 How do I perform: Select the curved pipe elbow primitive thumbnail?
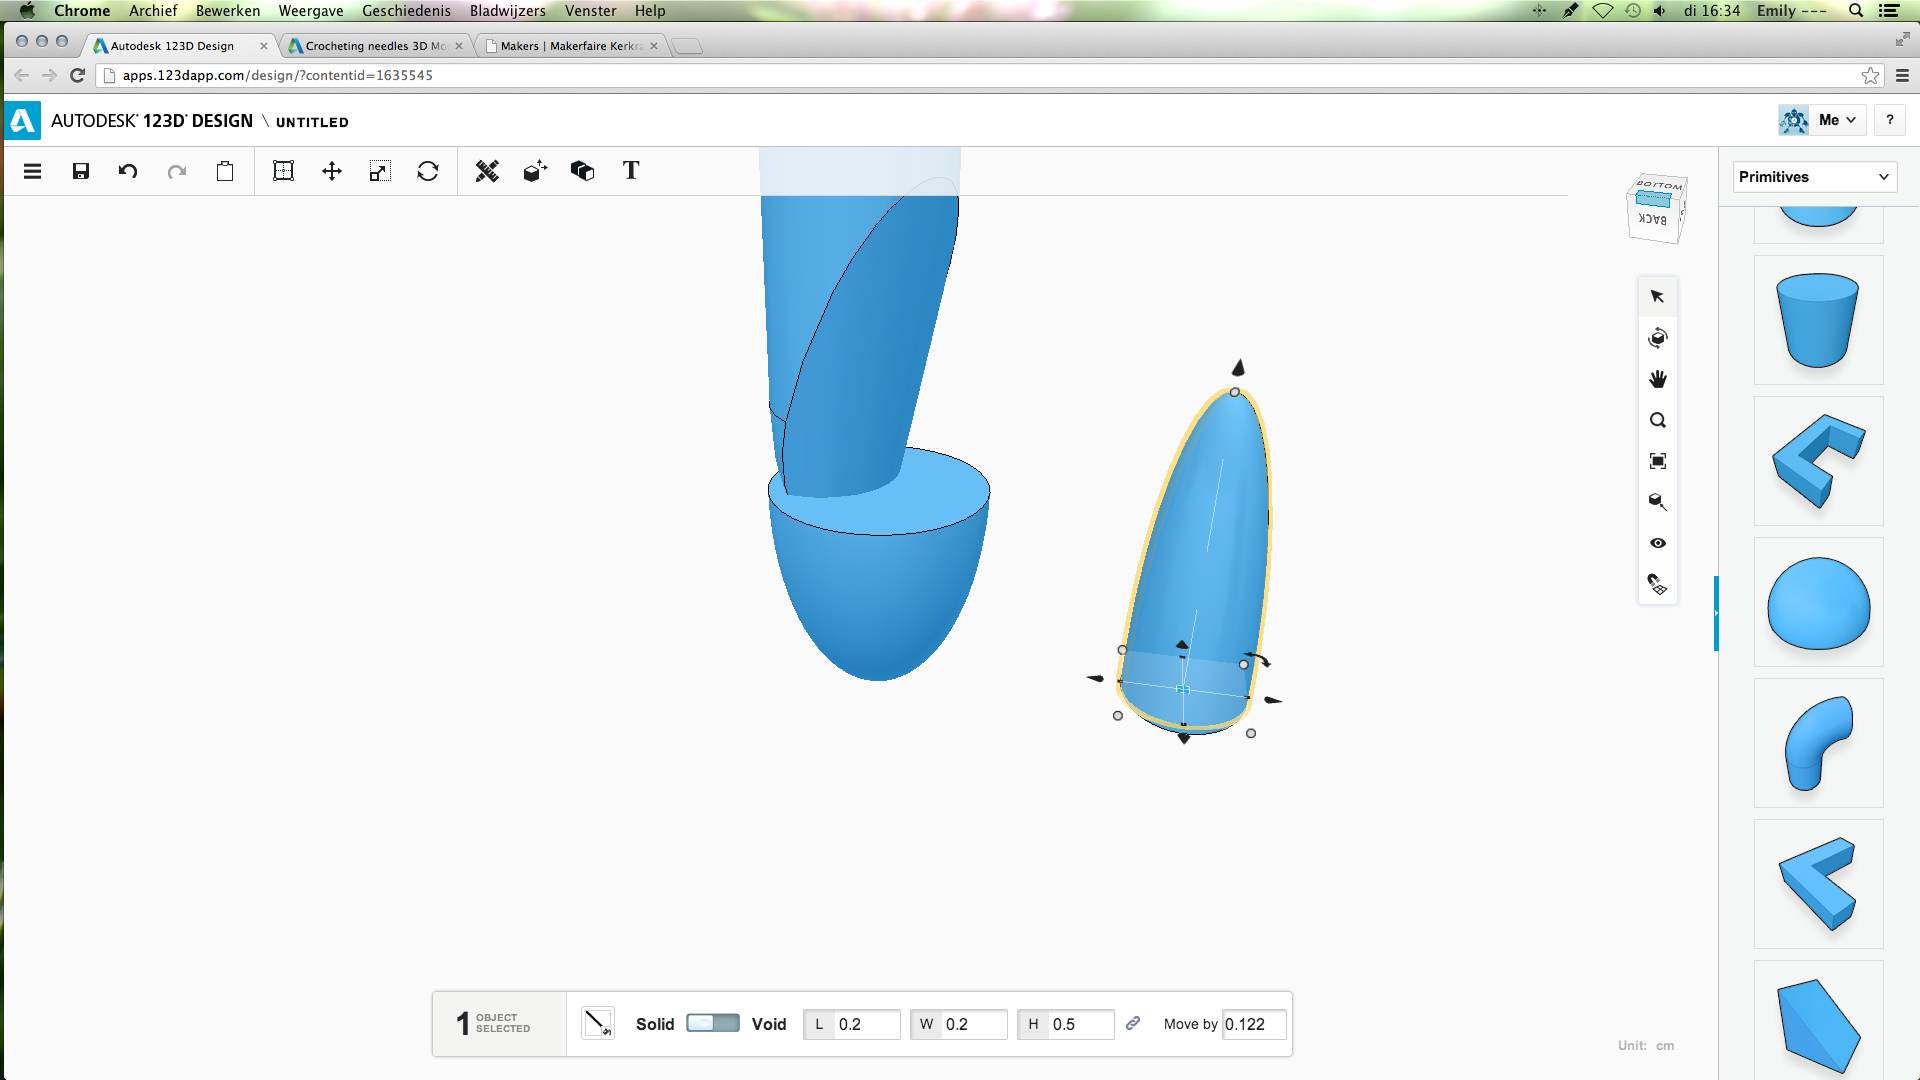click(1818, 743)
